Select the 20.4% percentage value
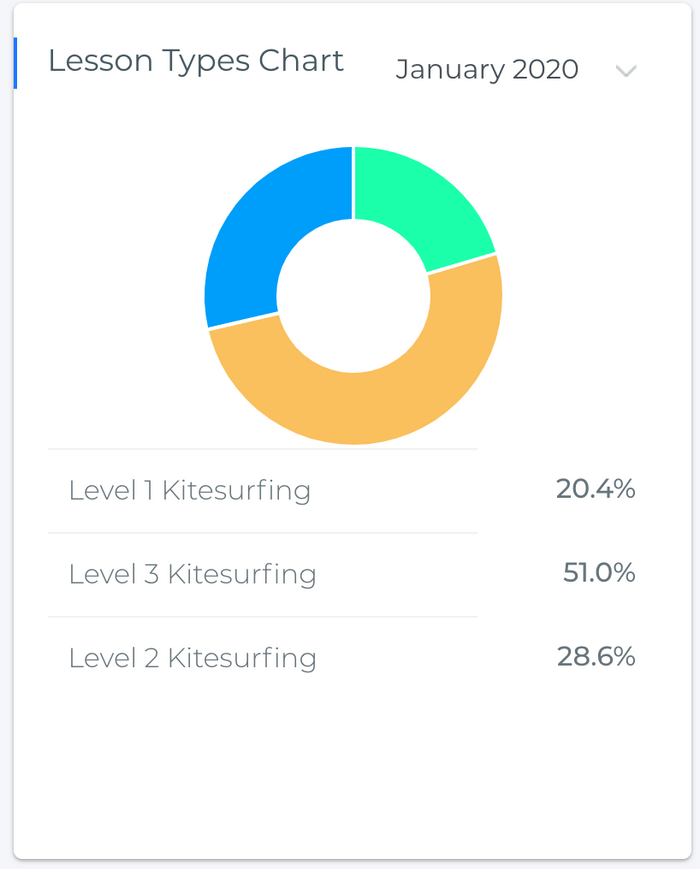The width and height of the screenshot is (700, 869). click(x=596, y=489)
